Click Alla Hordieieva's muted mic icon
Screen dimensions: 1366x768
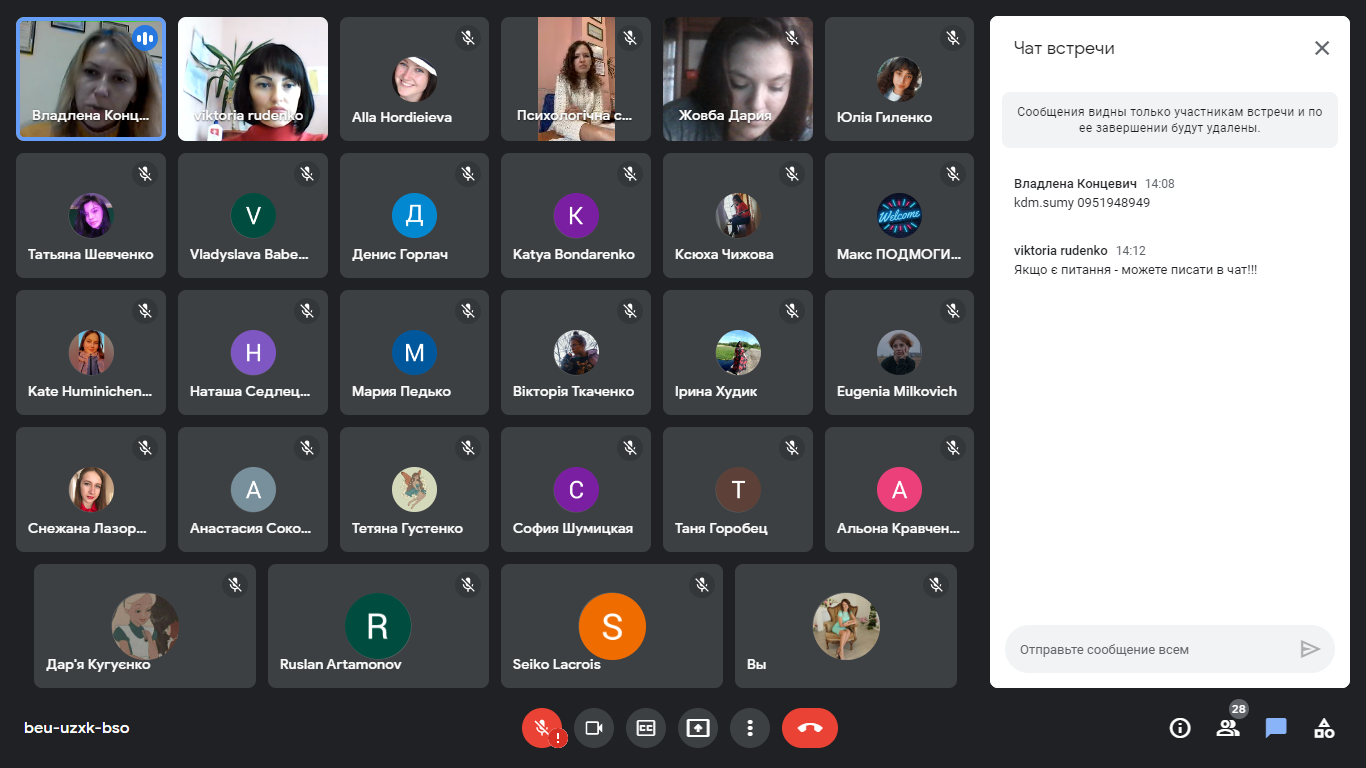[x=468, y=37]
